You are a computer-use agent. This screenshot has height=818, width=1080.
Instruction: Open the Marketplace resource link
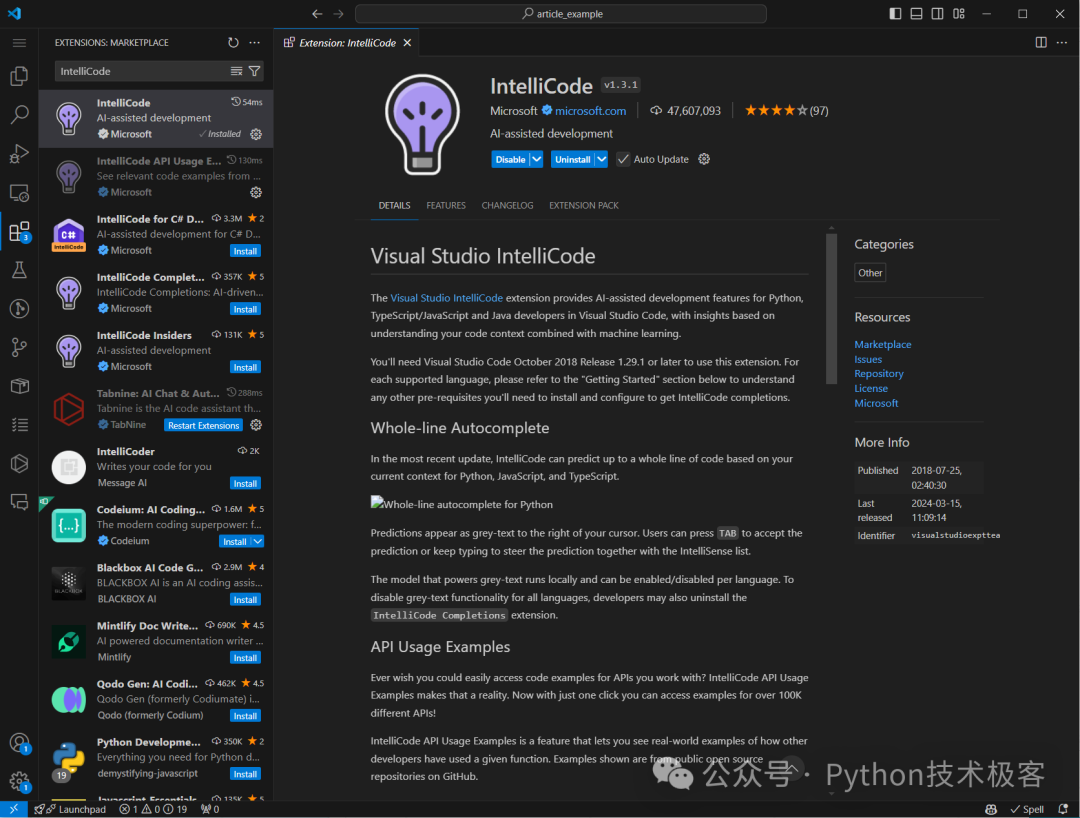coord(882,344)
